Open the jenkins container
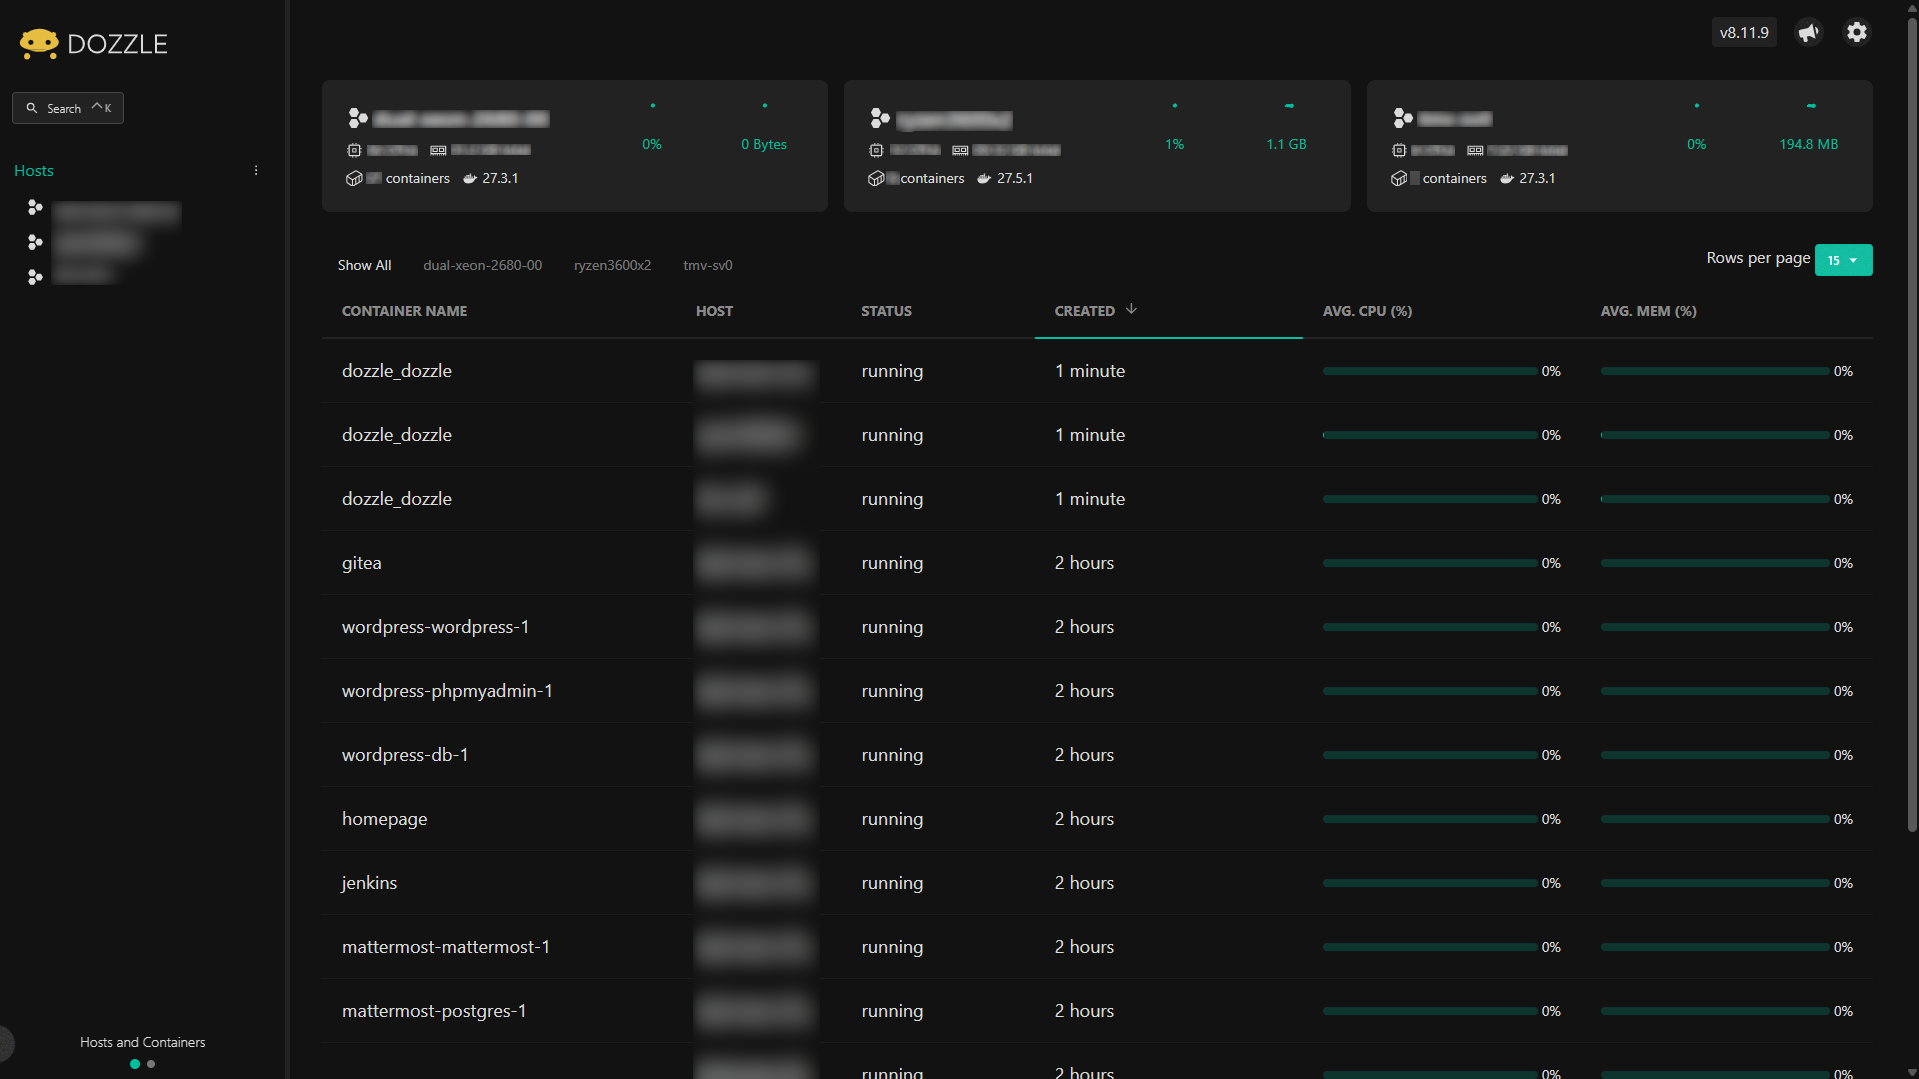Image resolution: width=1919 pixels, height=1079 pixels. pos(369,883)
